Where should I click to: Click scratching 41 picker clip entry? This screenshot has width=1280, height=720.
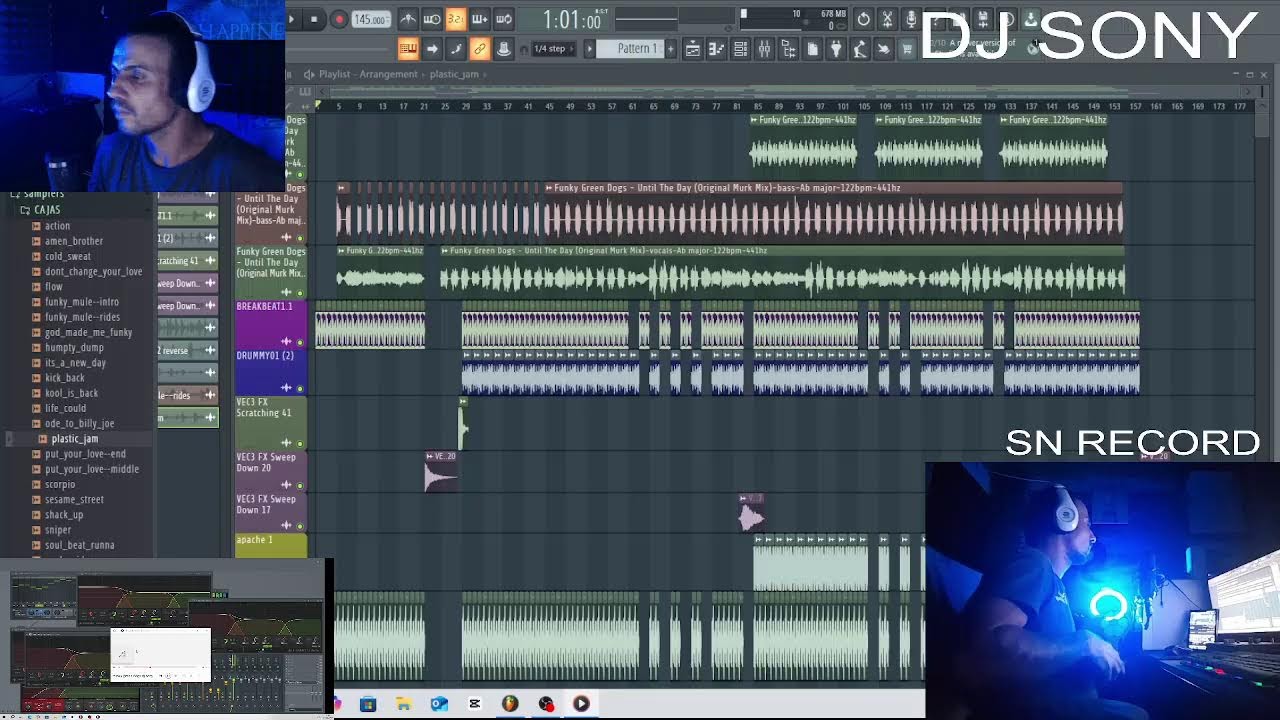(187, 260)
